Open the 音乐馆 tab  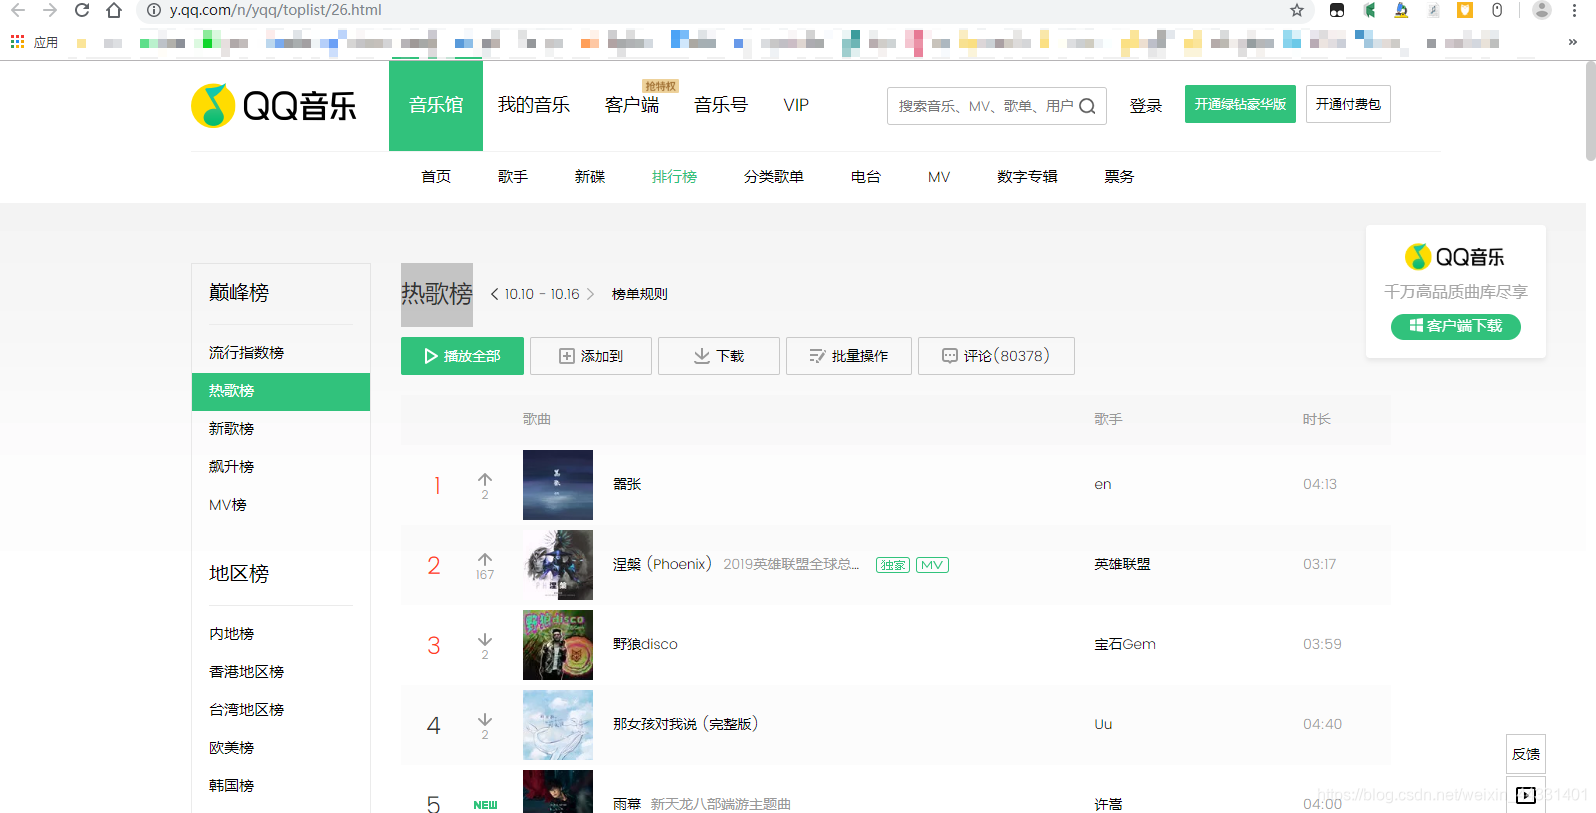click(x=436, y=106)
